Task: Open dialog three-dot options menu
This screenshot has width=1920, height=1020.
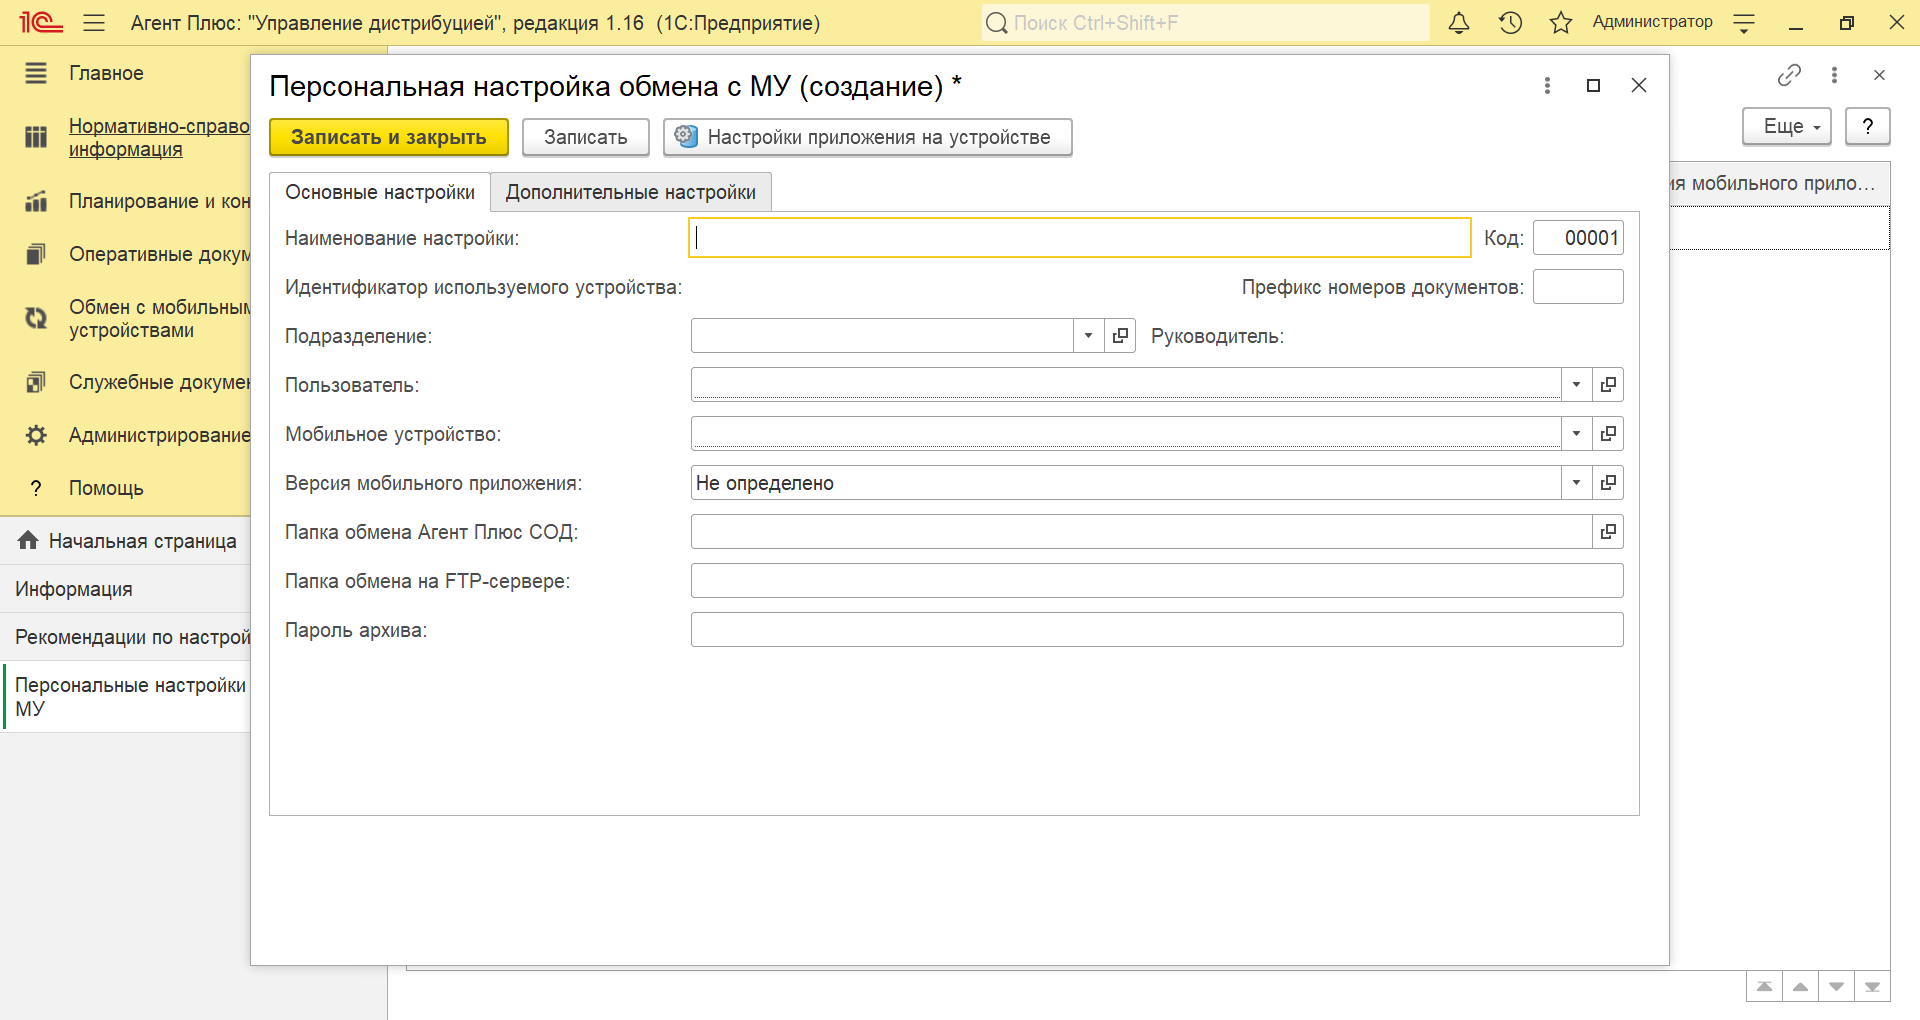Action: coord(1547,86)
